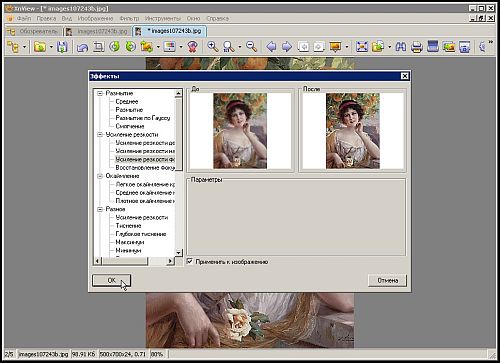Click the landscape picture icon right of scanner
The image size is (500, 363).
tap(449, 47)
